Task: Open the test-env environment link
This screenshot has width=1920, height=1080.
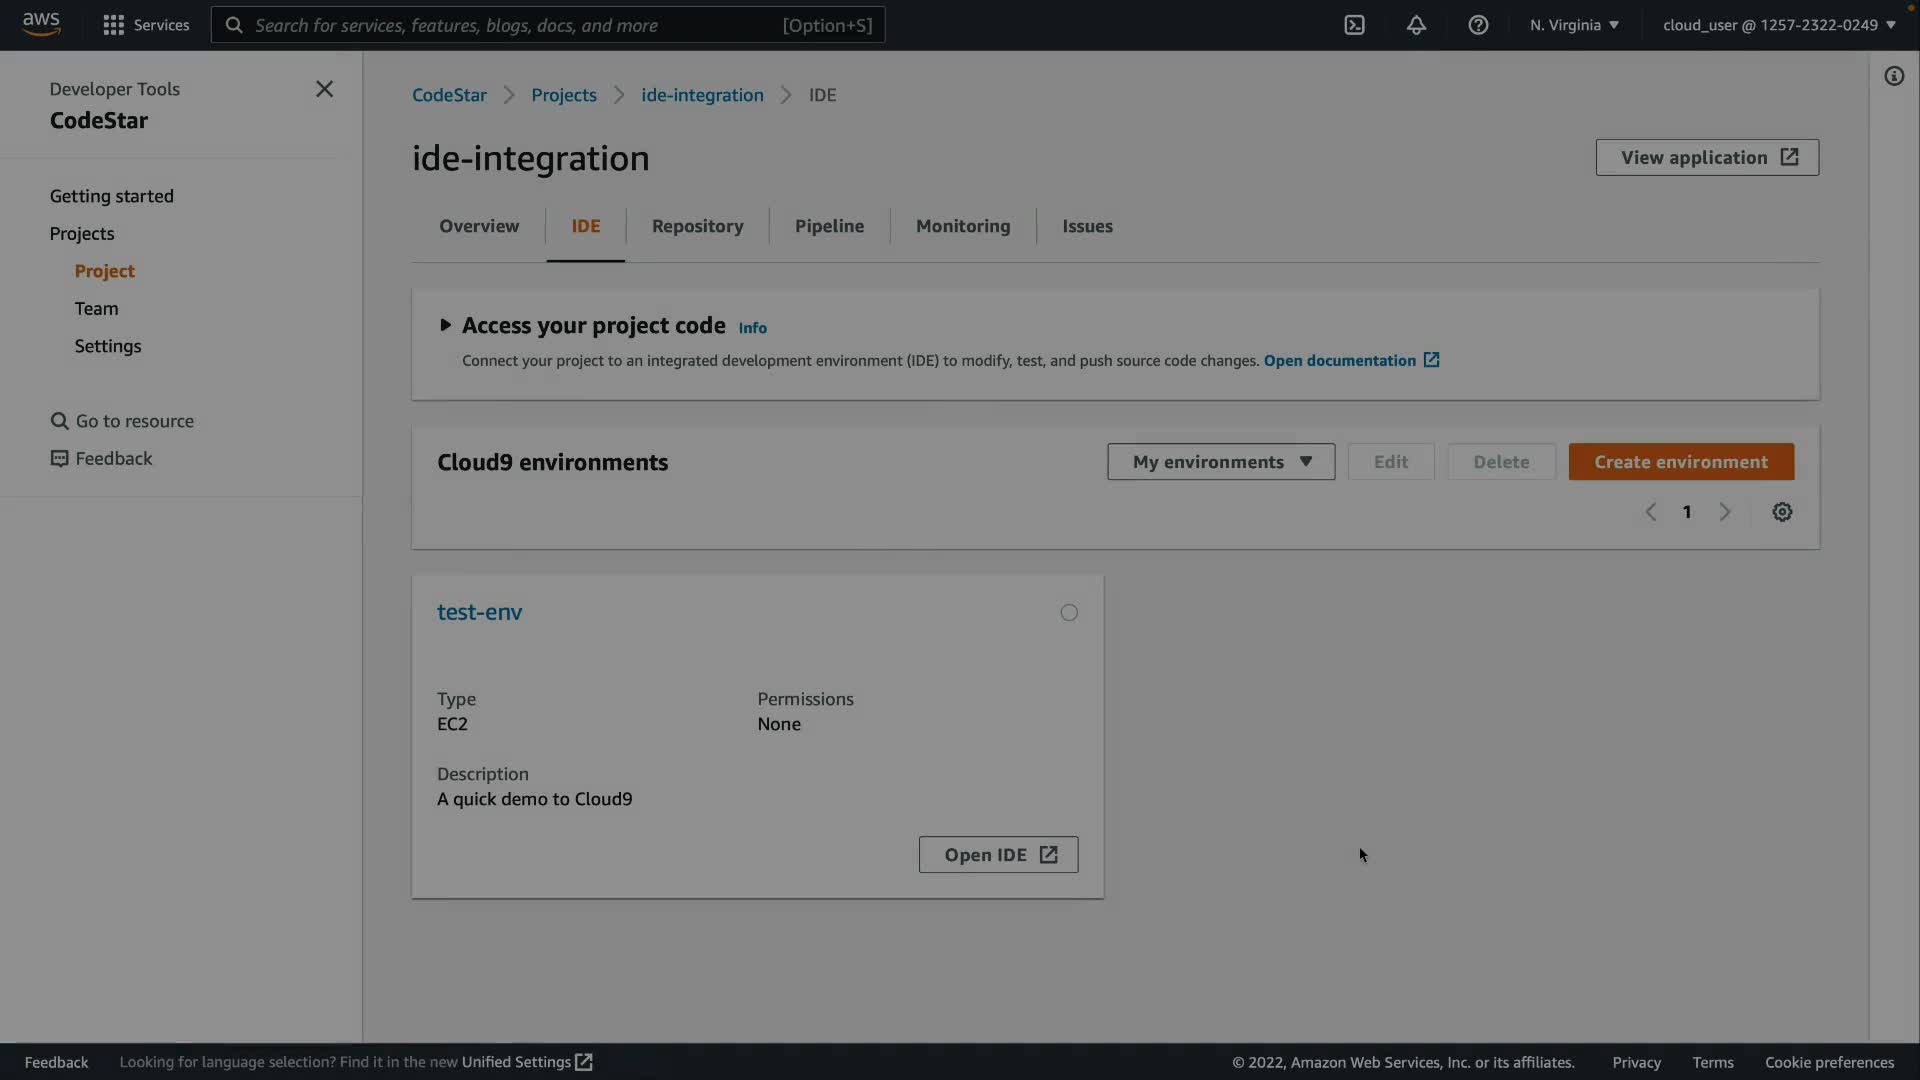Action: pos(479,612)
